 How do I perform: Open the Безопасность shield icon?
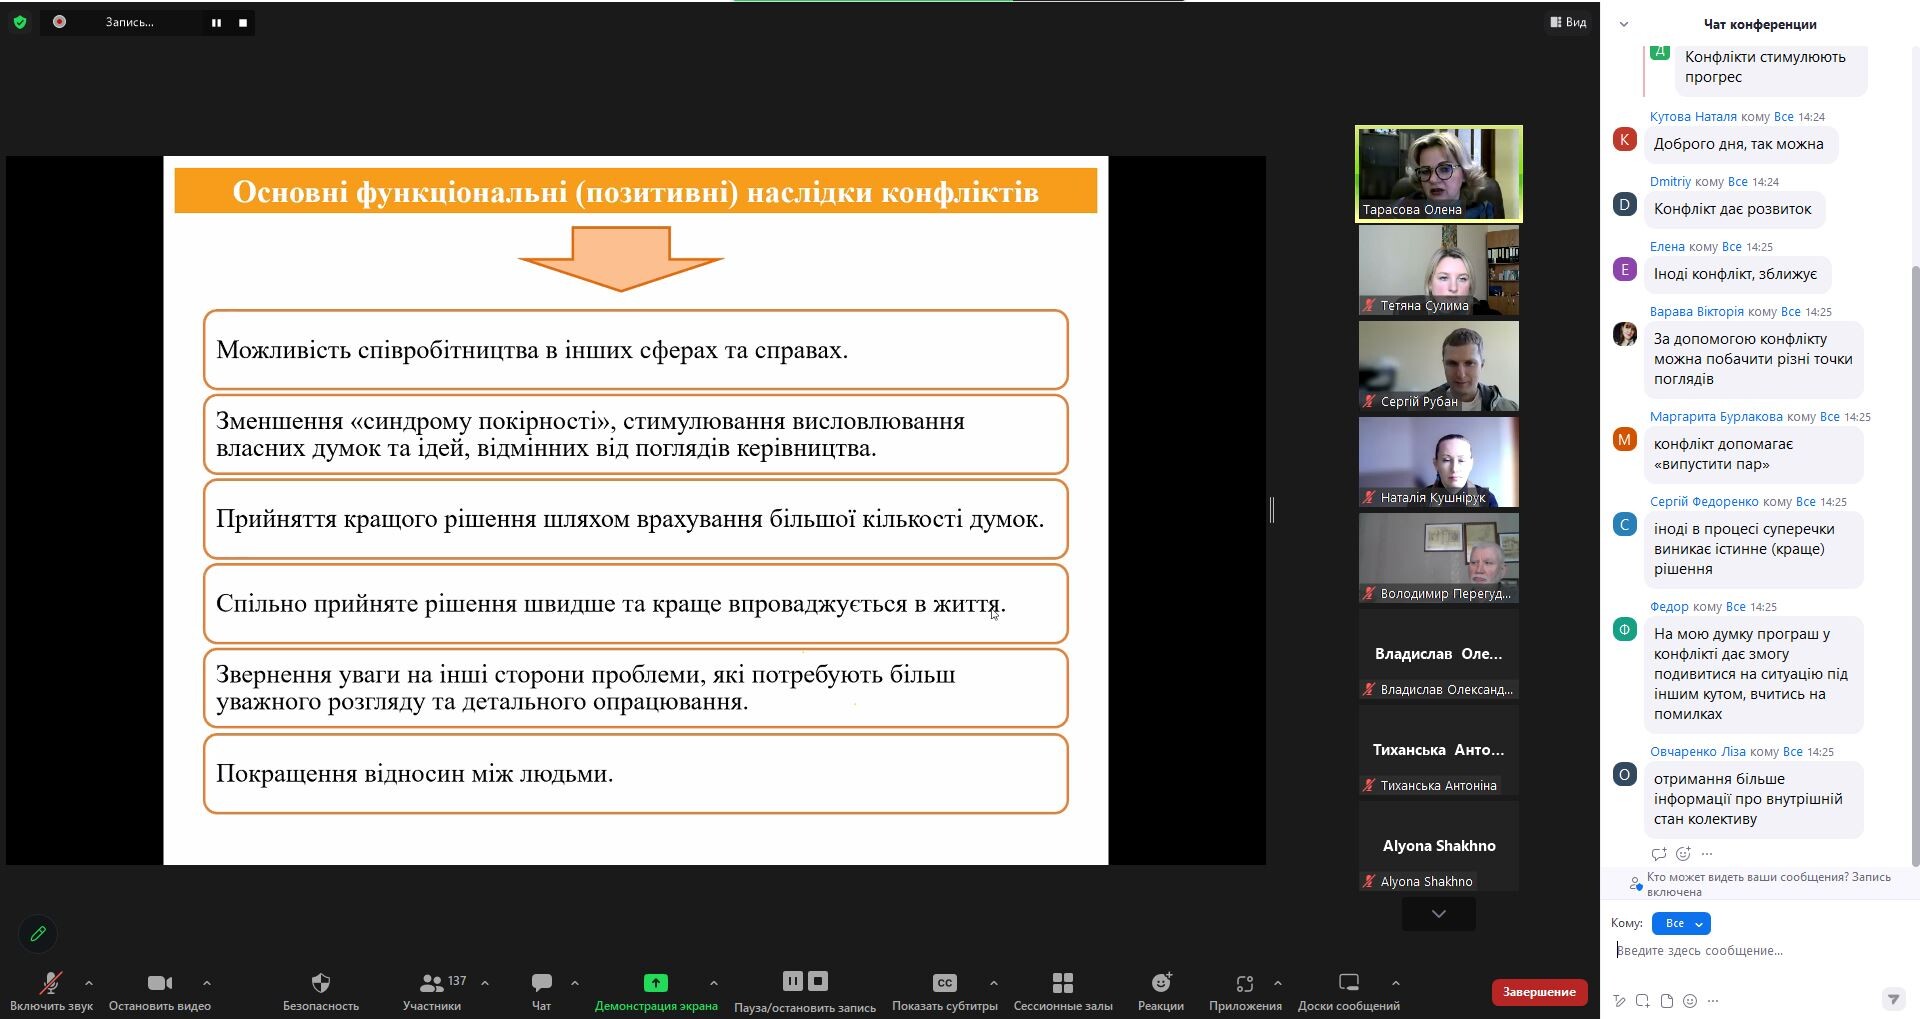tap(320, 983)
